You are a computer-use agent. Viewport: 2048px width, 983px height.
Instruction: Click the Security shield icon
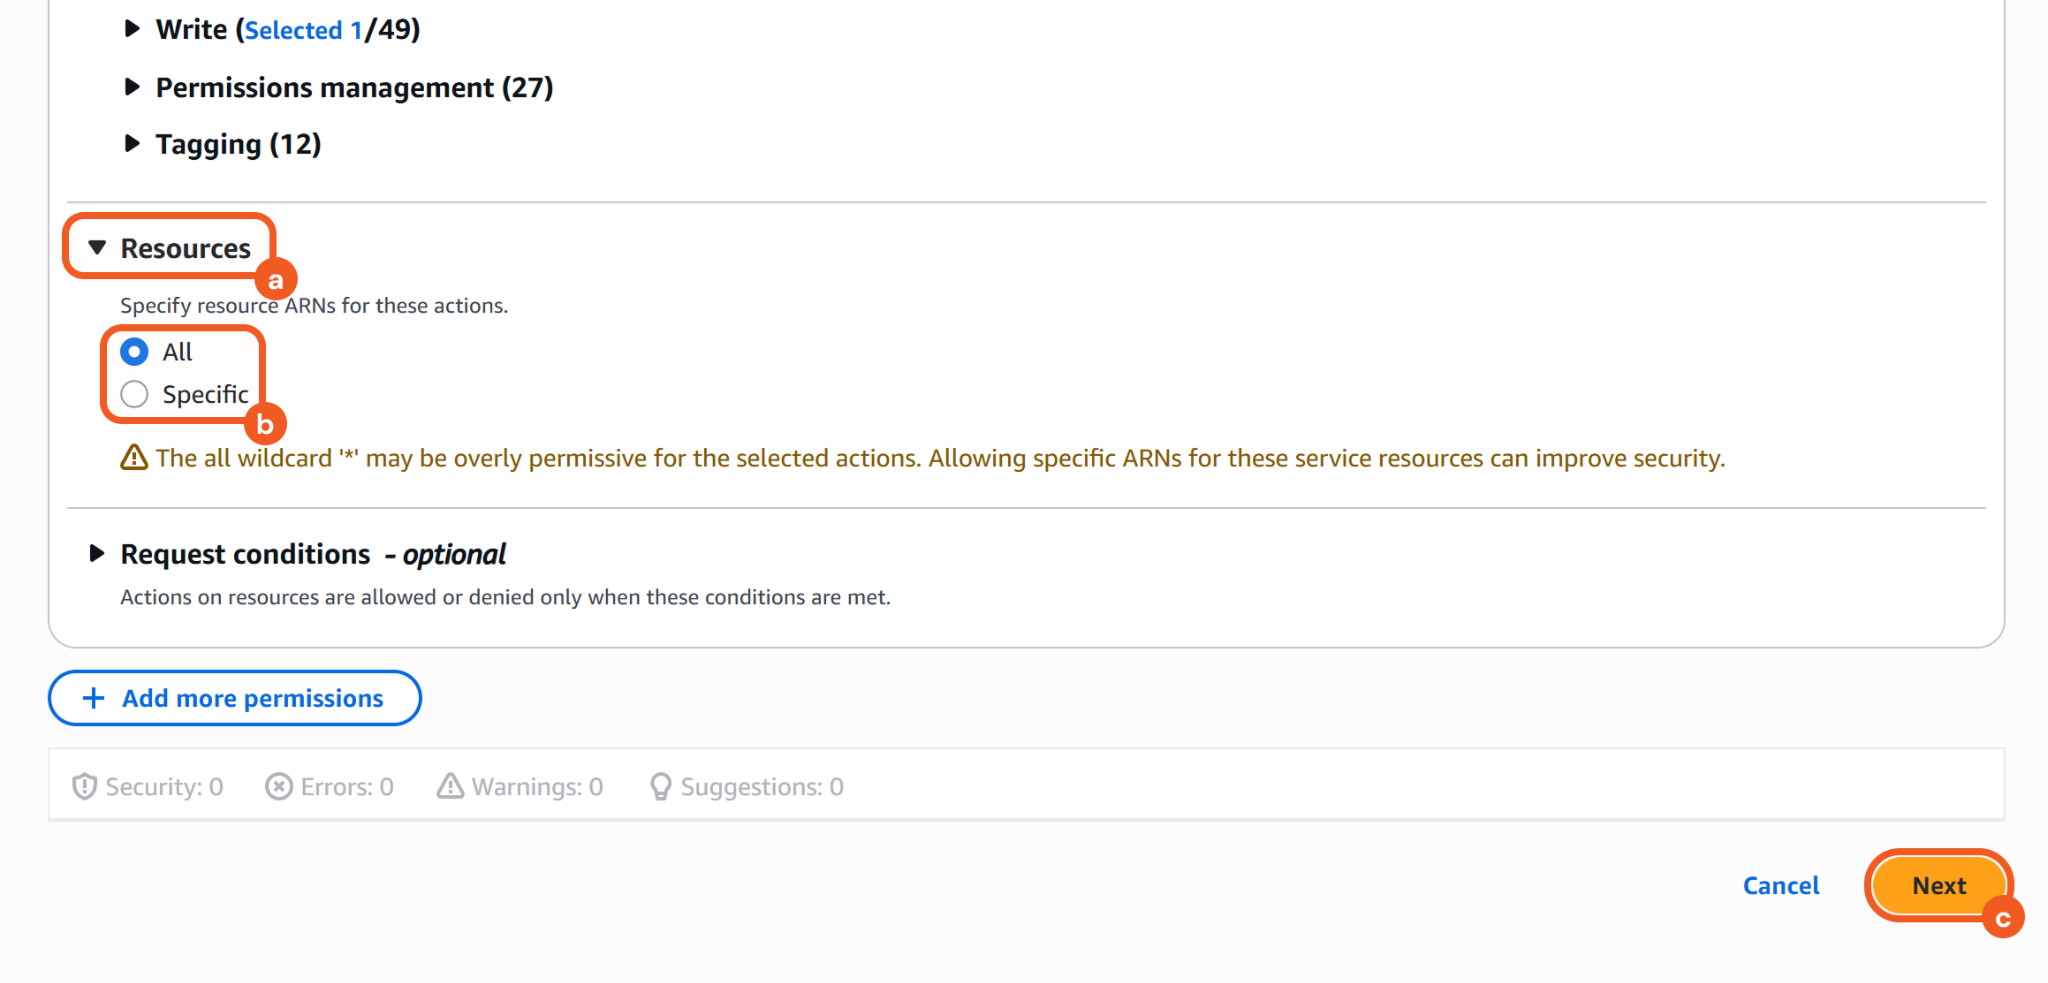84,787
